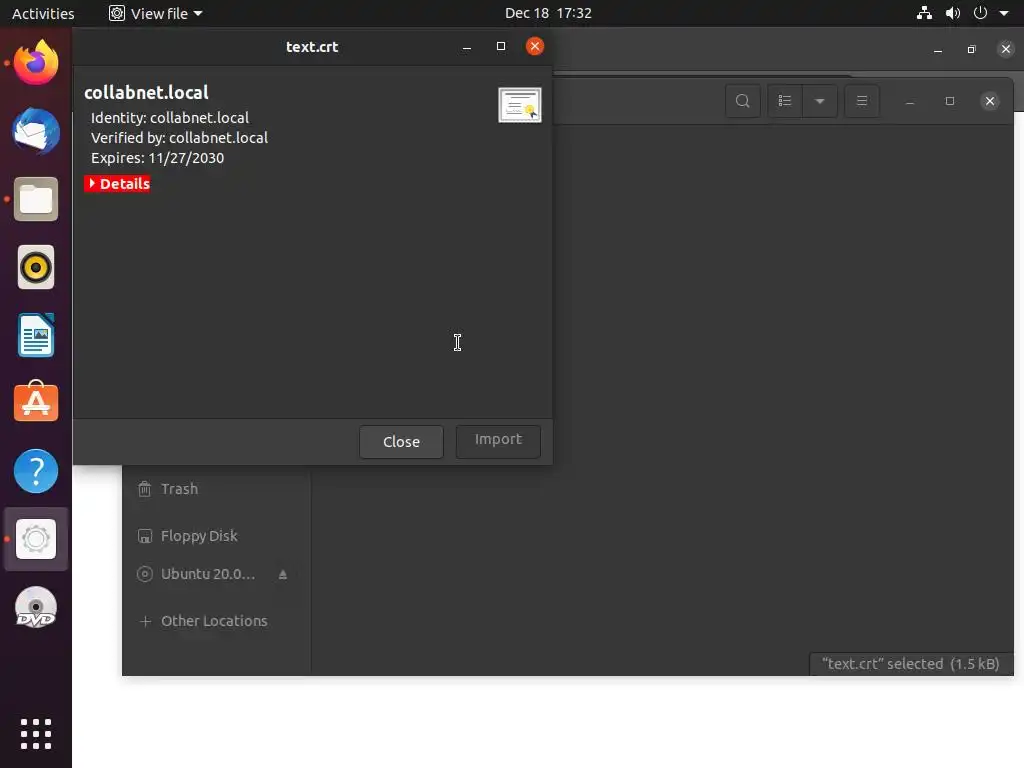Open Other Locations in the sidebar

point(216,621)
